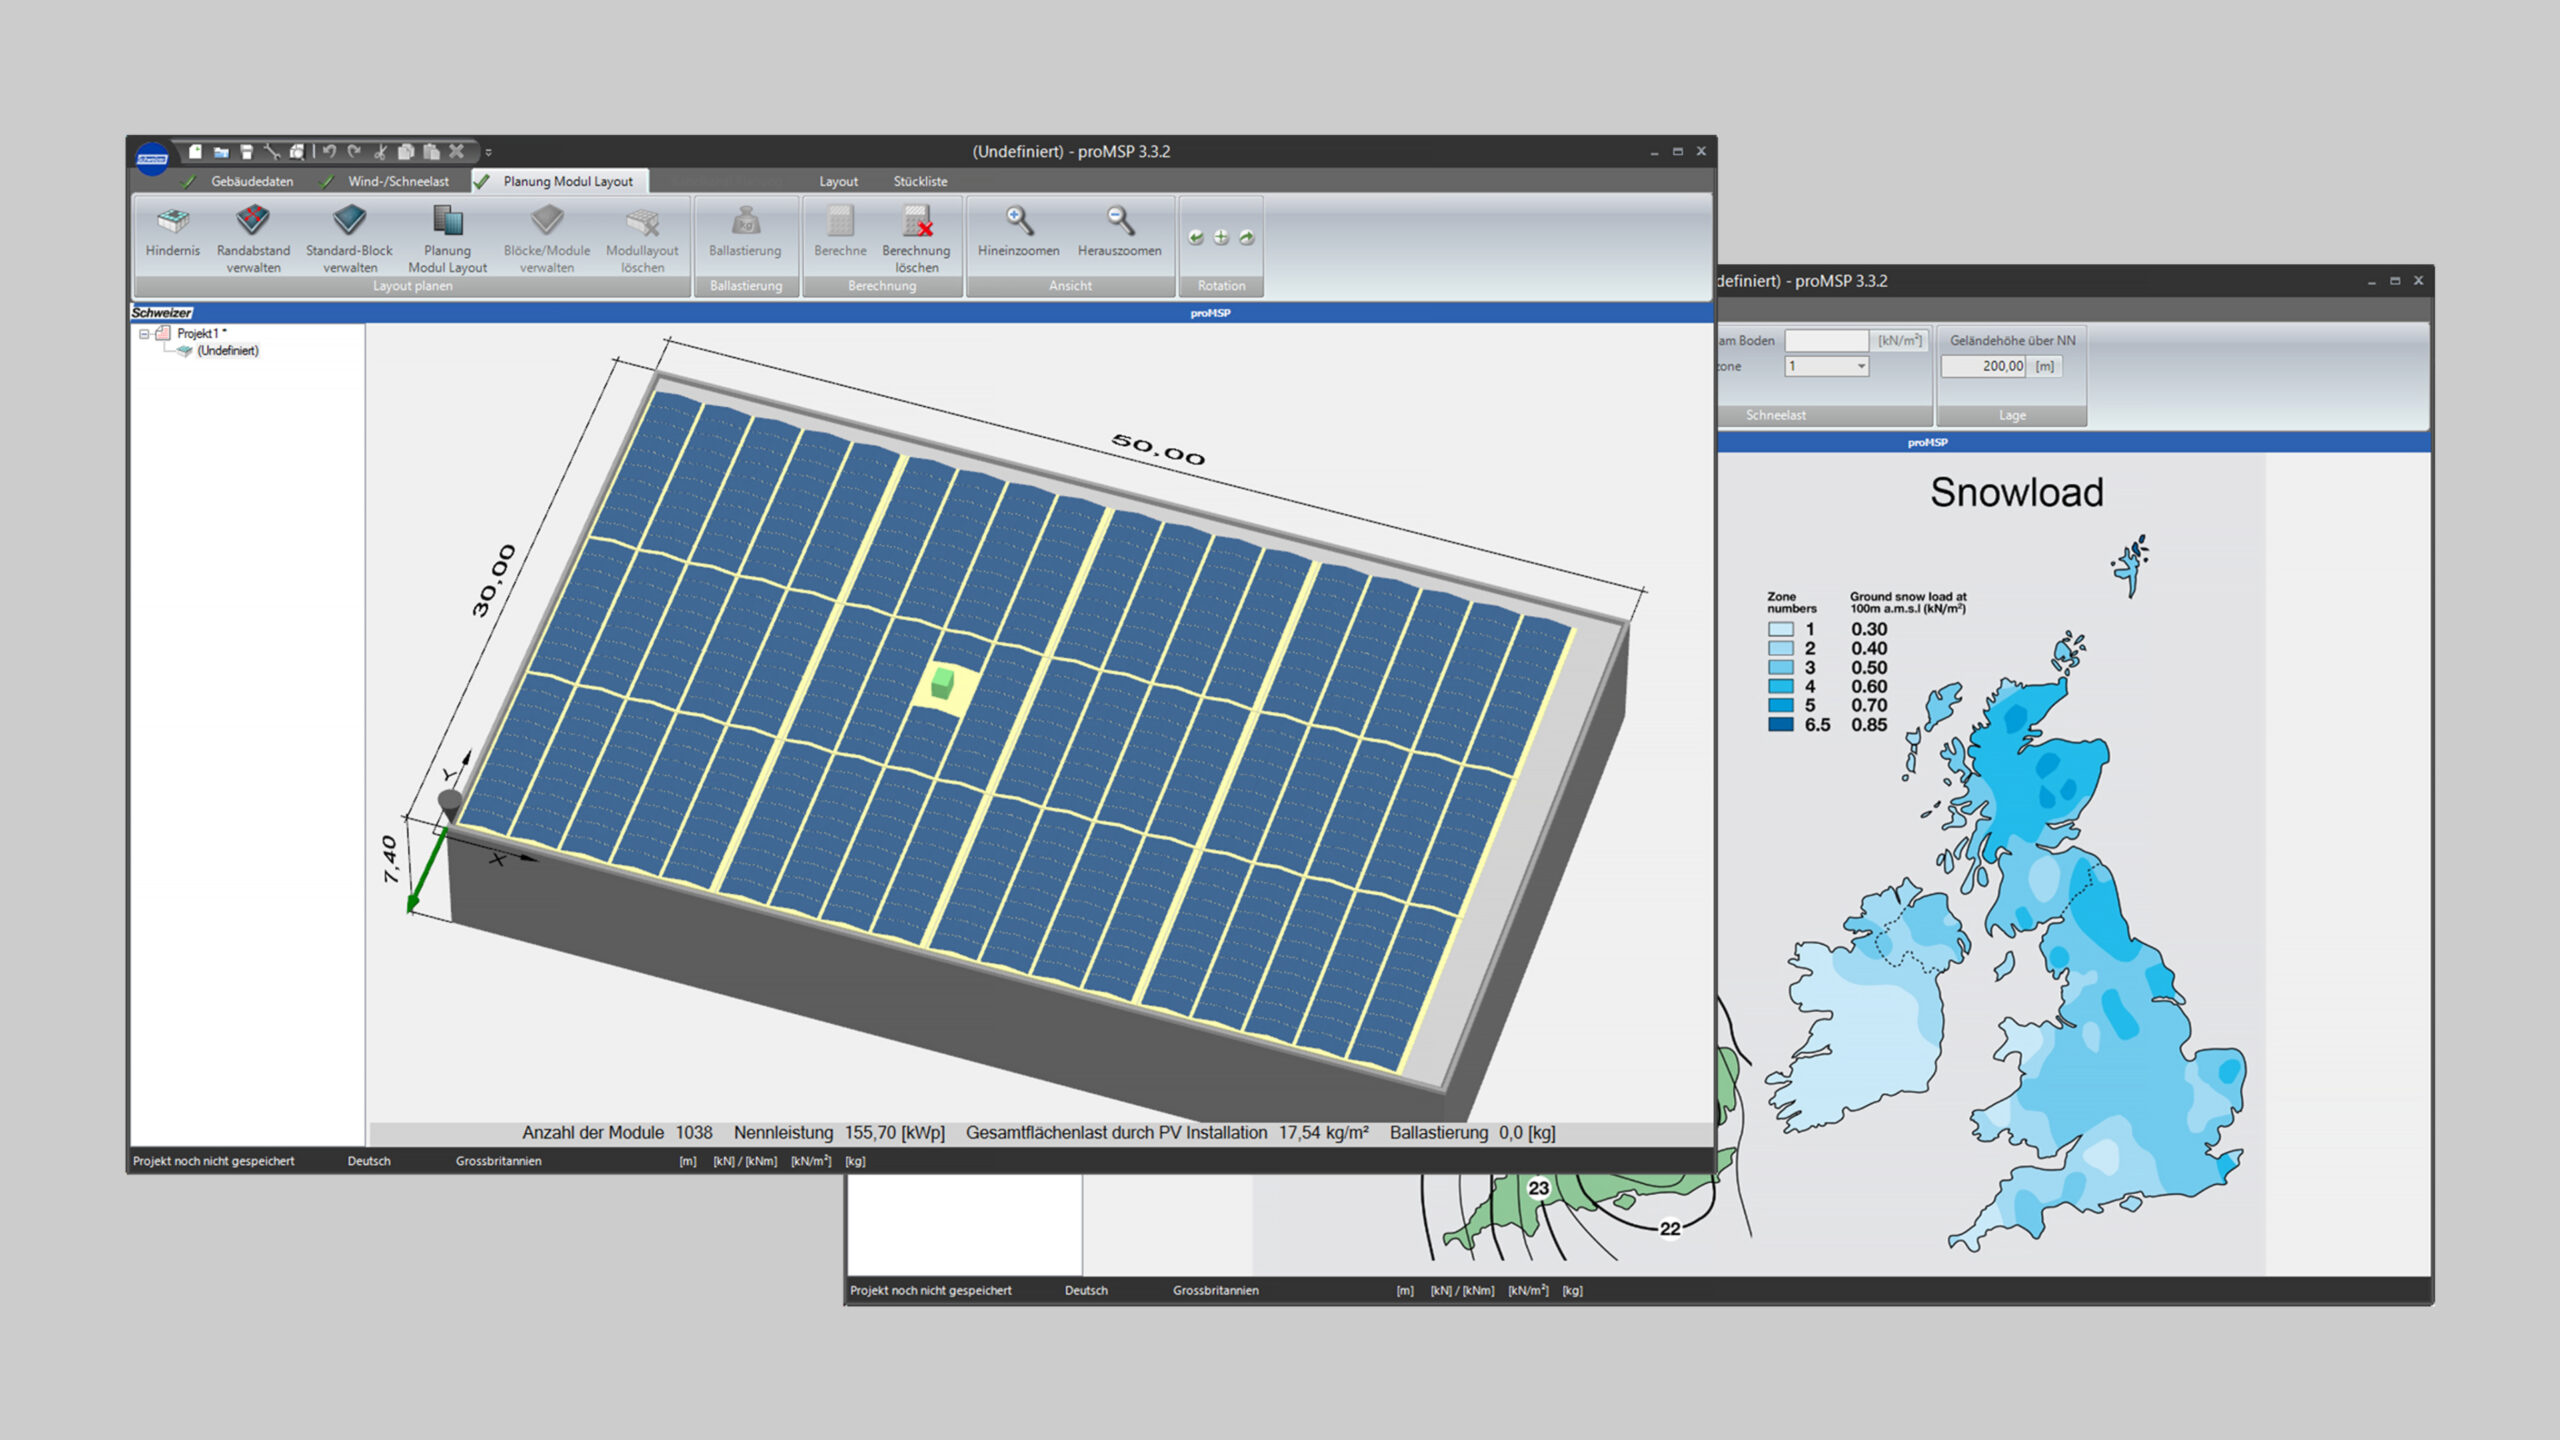2560x1440 pixels.
Task: Click the scissors cut icon
Action: pyautogui.click(x=380, y=152)
